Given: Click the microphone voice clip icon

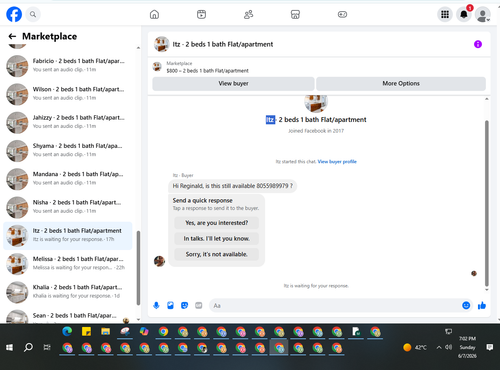Looking at the screenshot, I should [x=156, y=305].
